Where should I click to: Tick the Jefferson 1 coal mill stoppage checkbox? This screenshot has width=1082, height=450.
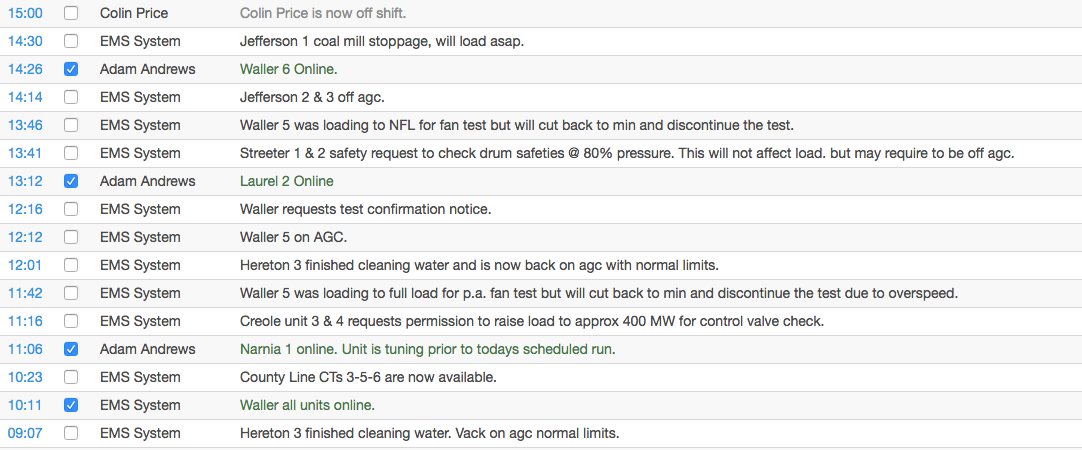pos(71,41)
